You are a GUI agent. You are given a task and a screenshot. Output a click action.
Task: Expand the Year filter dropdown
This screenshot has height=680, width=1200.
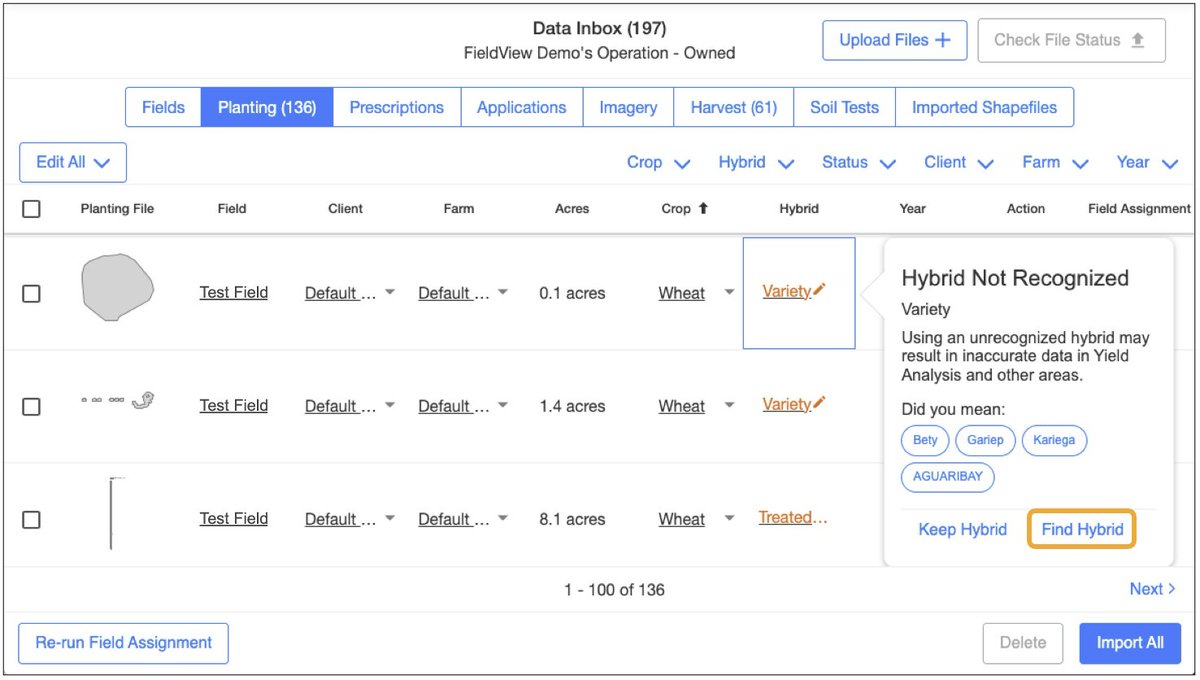point(1148,162)
